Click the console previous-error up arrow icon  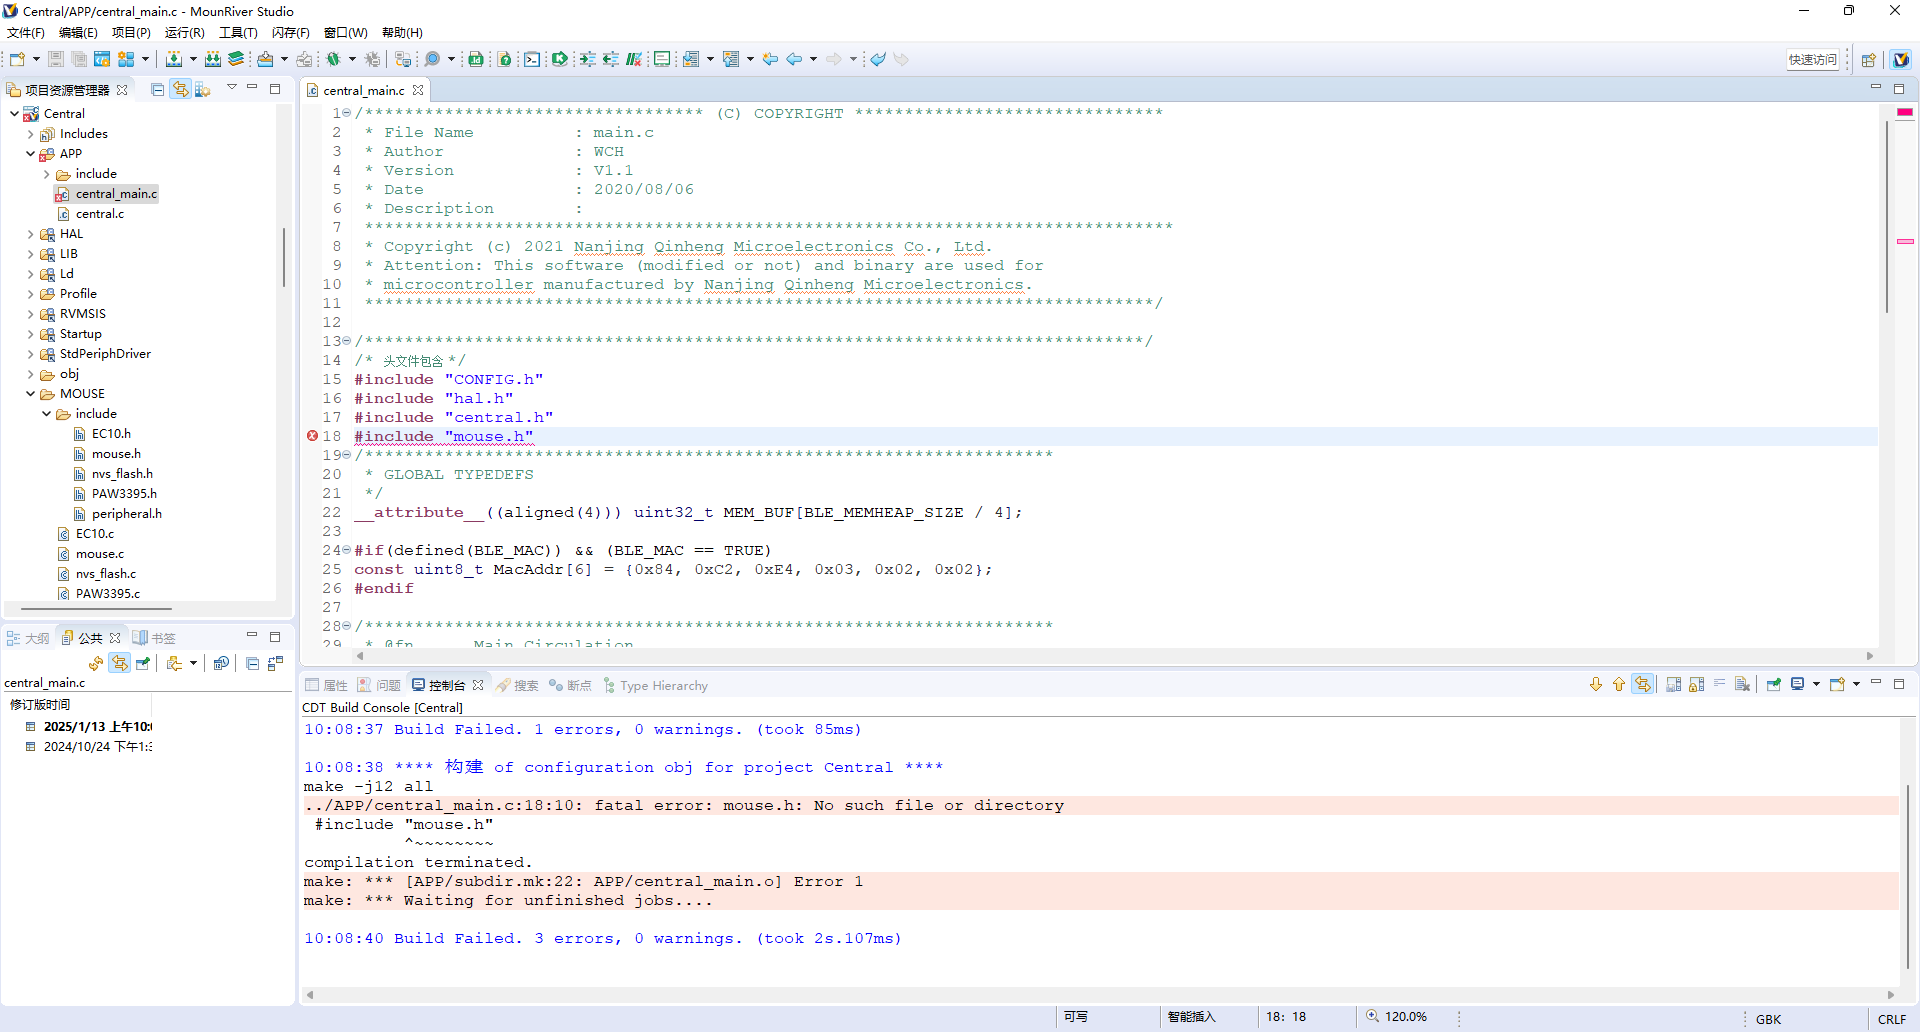(x=1619, y=684)
